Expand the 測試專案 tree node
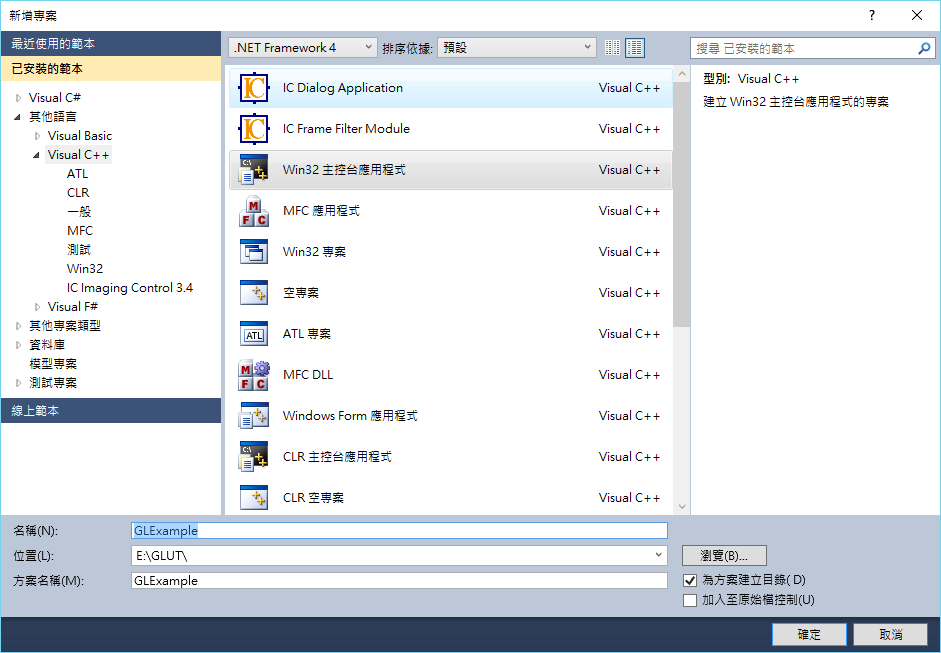Viewport: 941px width, 653px height. 18,383
